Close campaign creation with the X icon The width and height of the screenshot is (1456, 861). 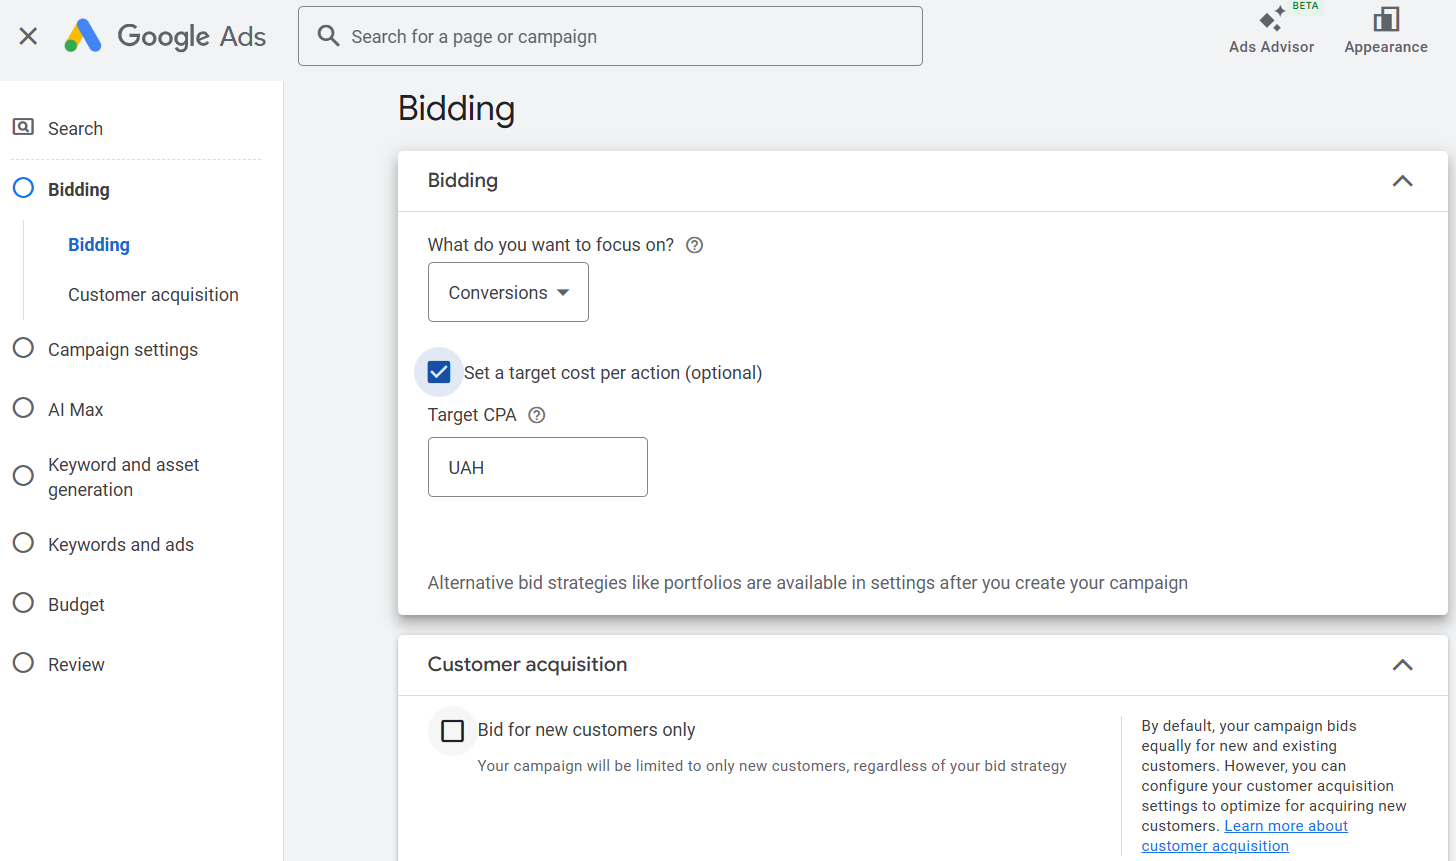pos(28,36)
